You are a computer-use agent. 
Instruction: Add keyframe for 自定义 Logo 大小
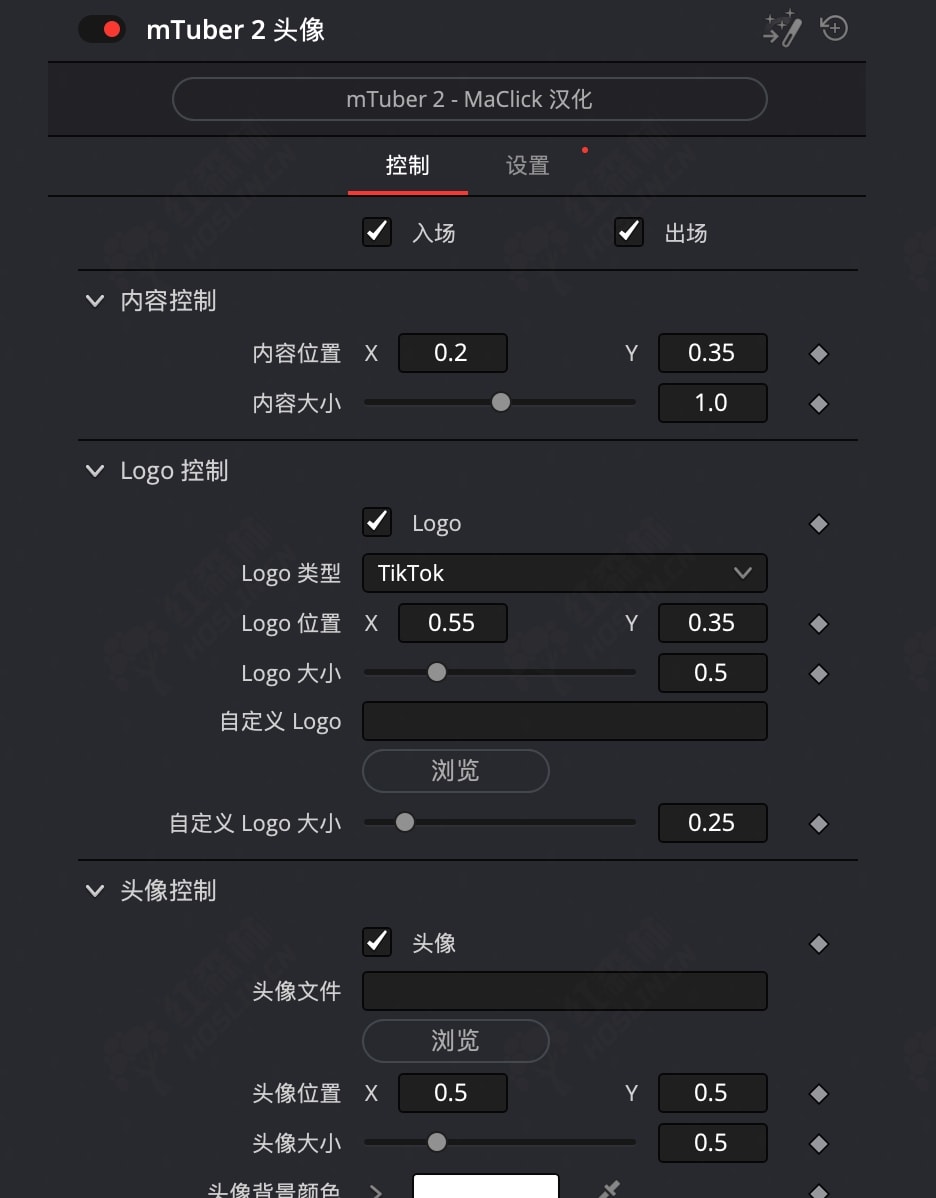tap(819, 824)
